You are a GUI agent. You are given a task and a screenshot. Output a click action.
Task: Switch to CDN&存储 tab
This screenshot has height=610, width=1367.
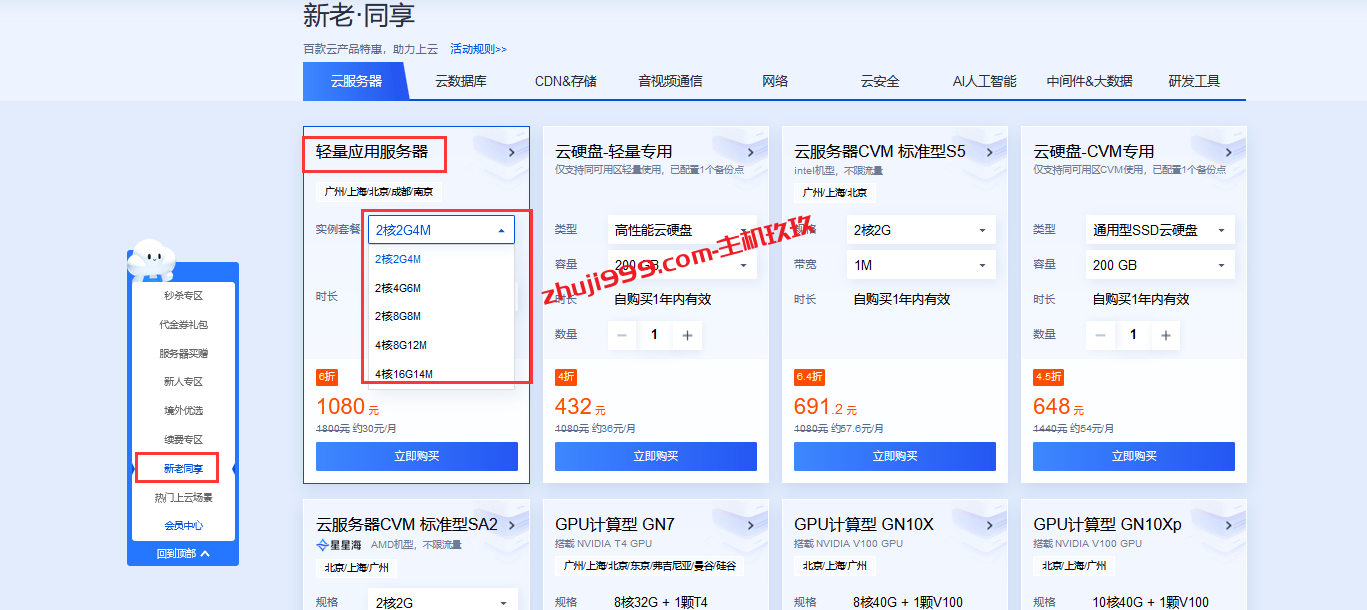tap(566, 81)
